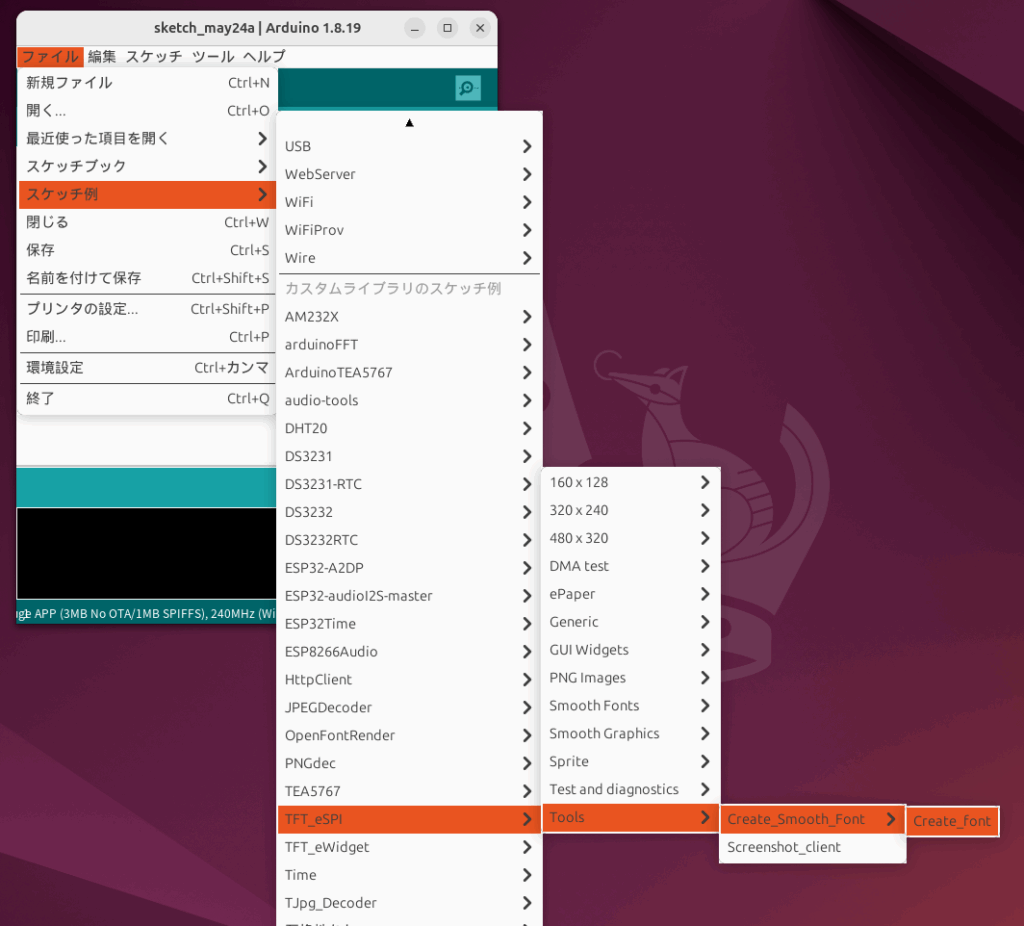
Task: Open the ツール menu
Action: pyautogui.click(x=213, y=57)
